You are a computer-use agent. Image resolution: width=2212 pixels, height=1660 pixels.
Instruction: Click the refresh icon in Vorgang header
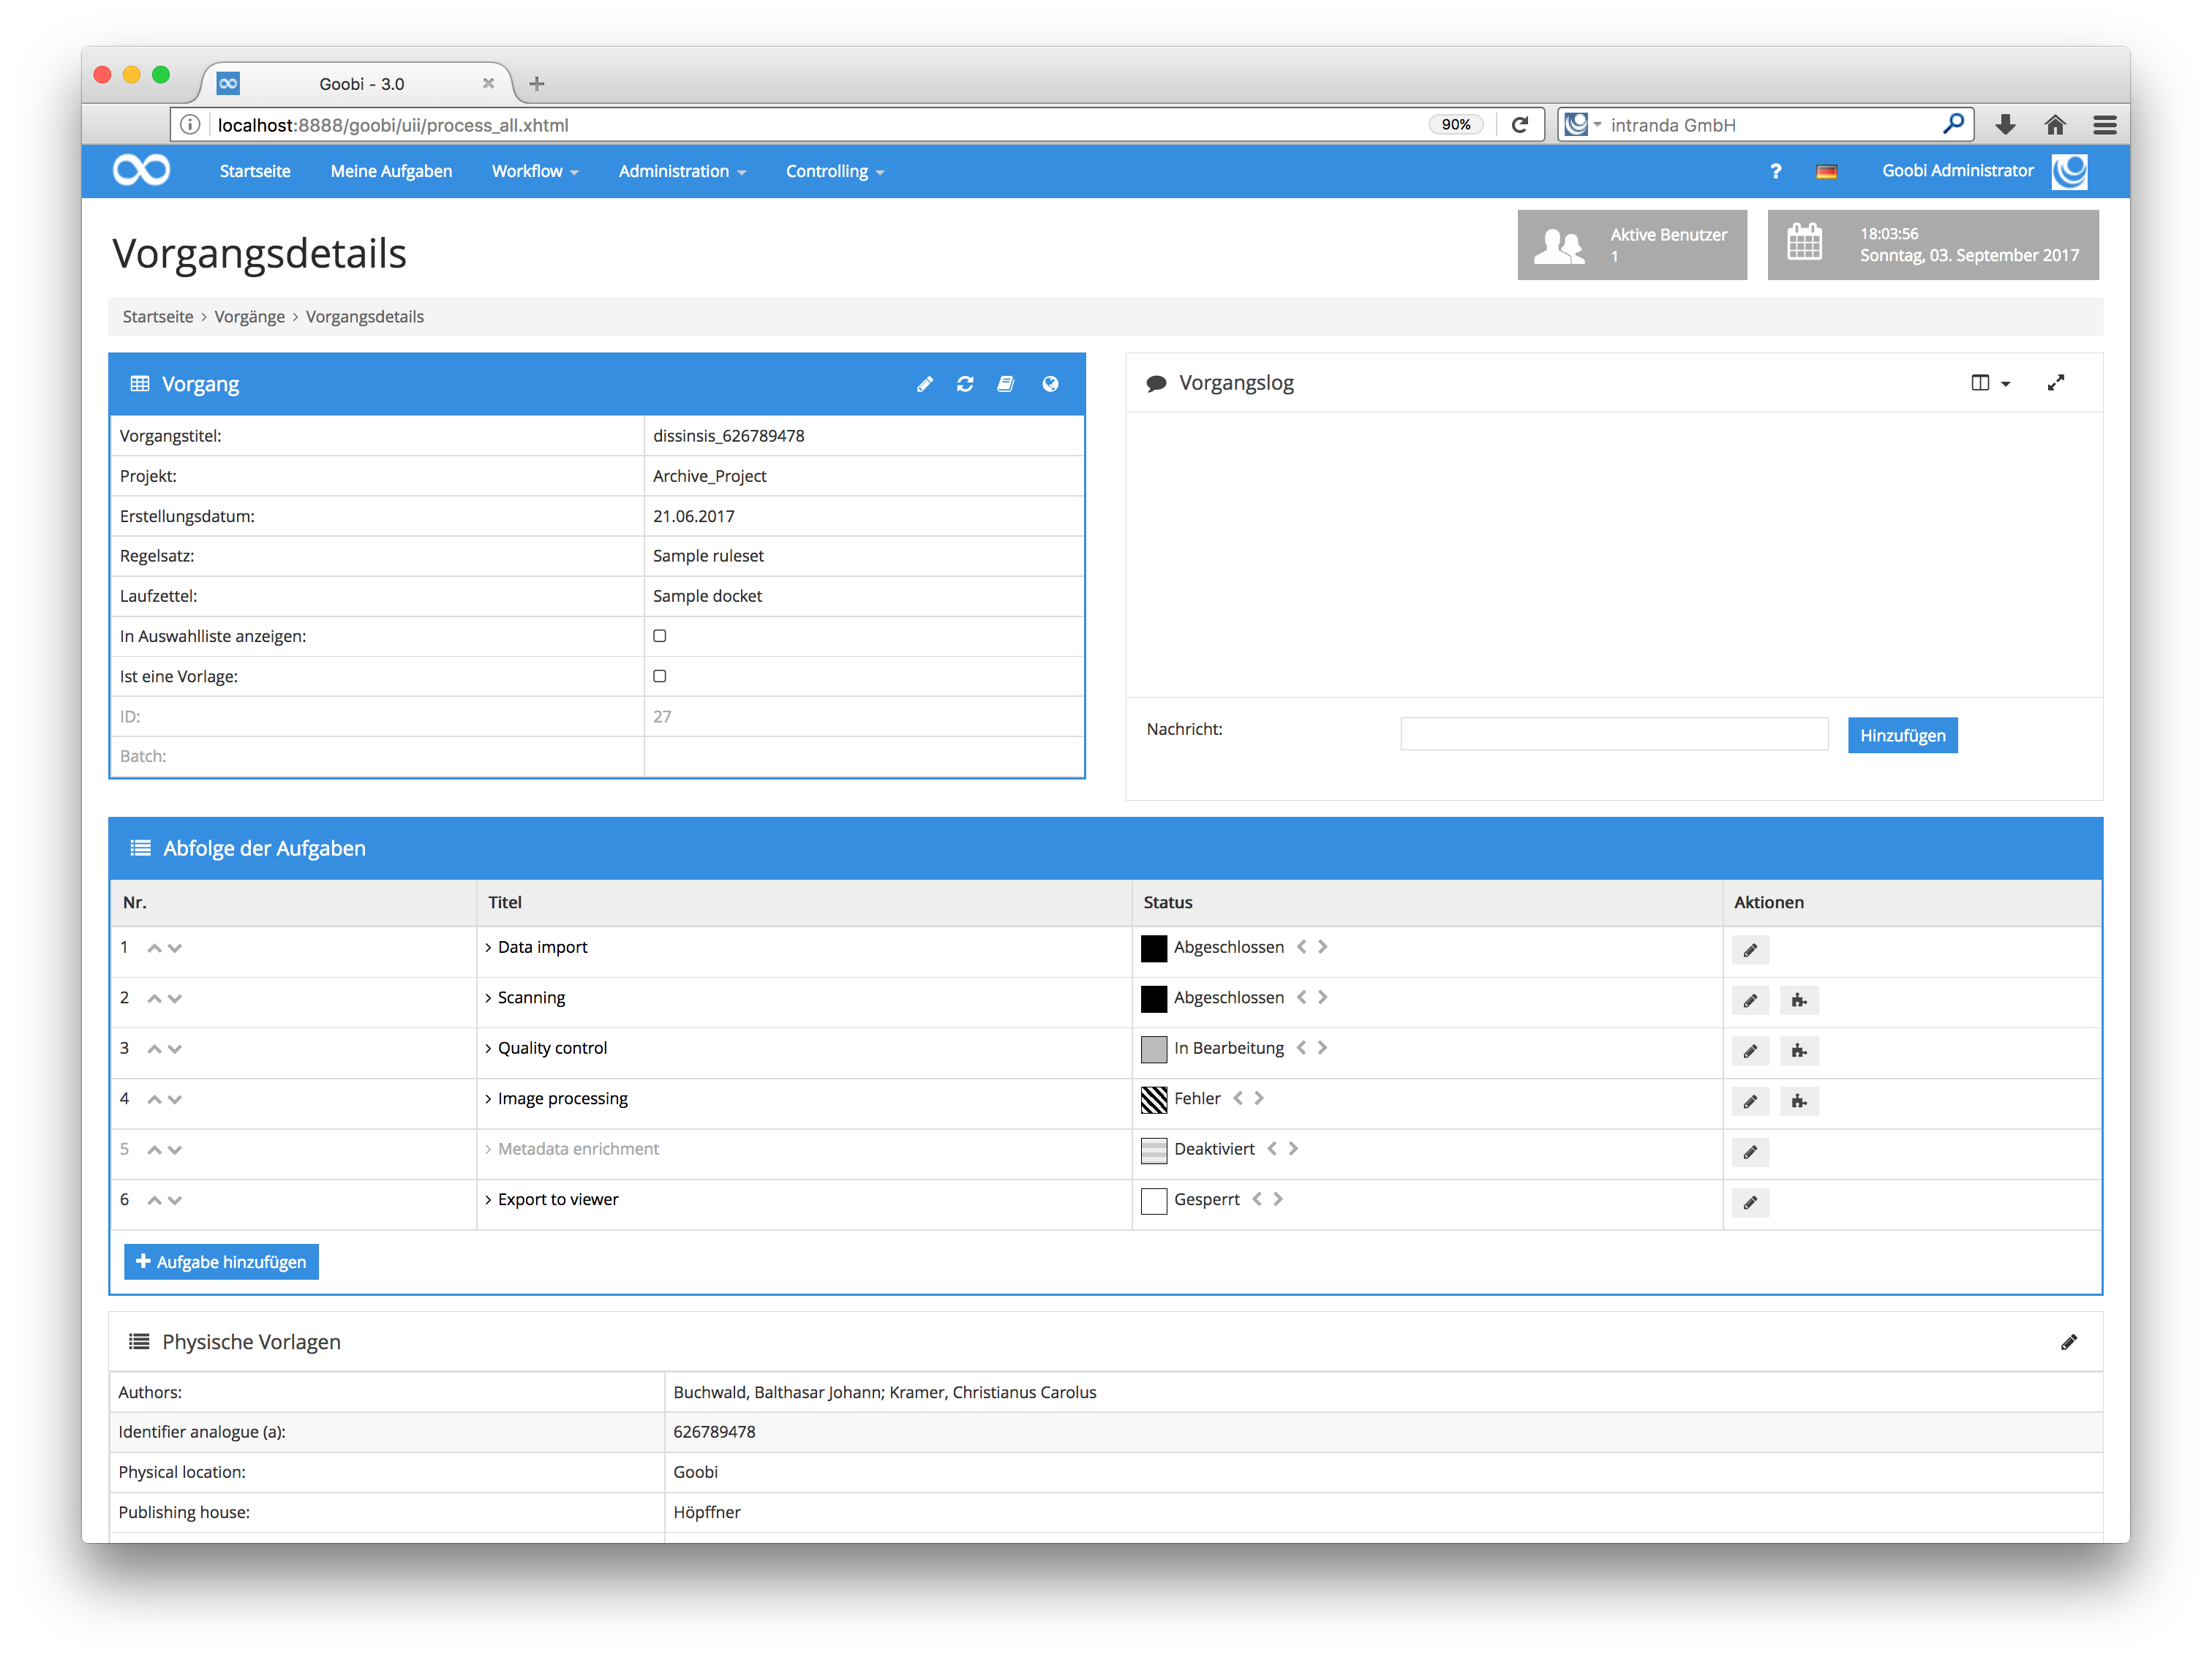point(965,384)
